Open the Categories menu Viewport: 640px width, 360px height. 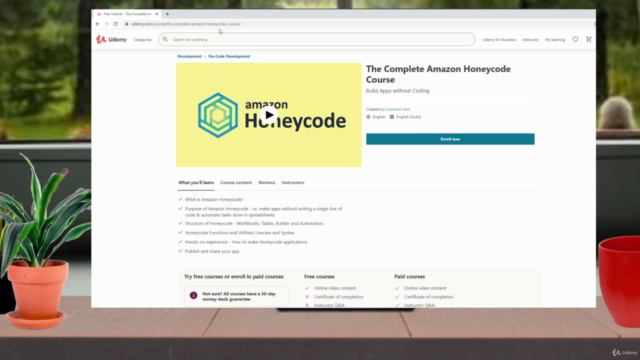[x=142, y=40]
